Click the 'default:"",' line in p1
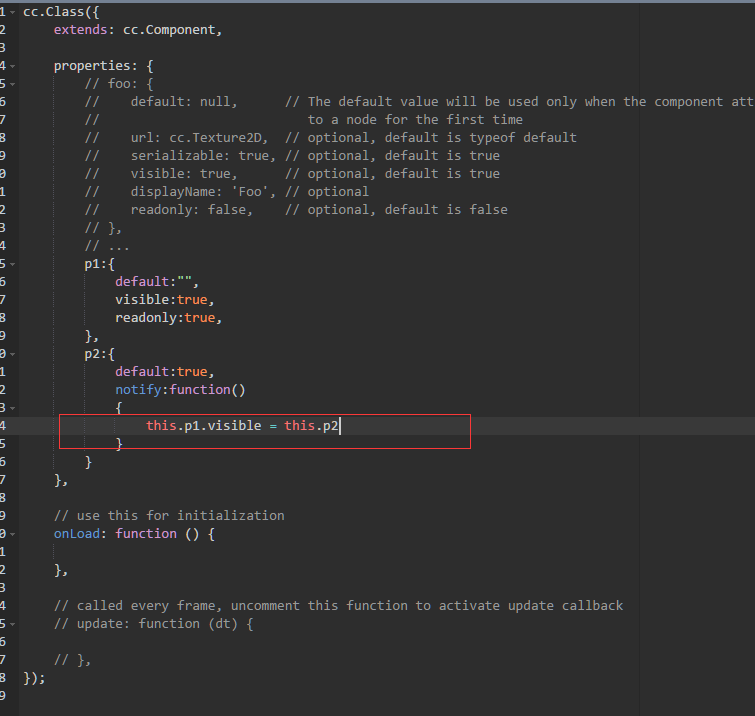Viewport: 755px width, 716px height. pyautogui.click(x=157, y=282)
